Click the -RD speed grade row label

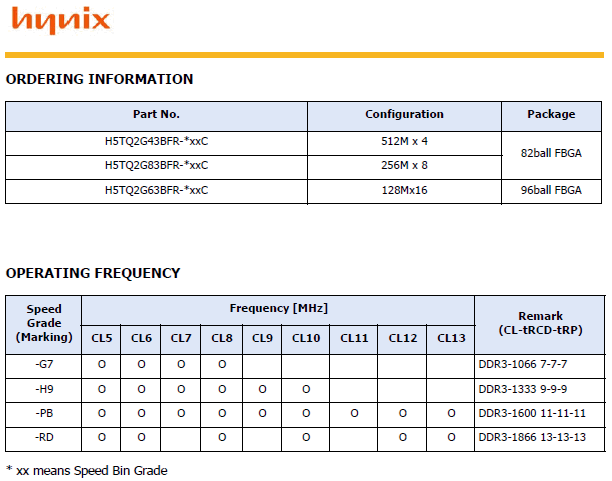click(43, 437)
